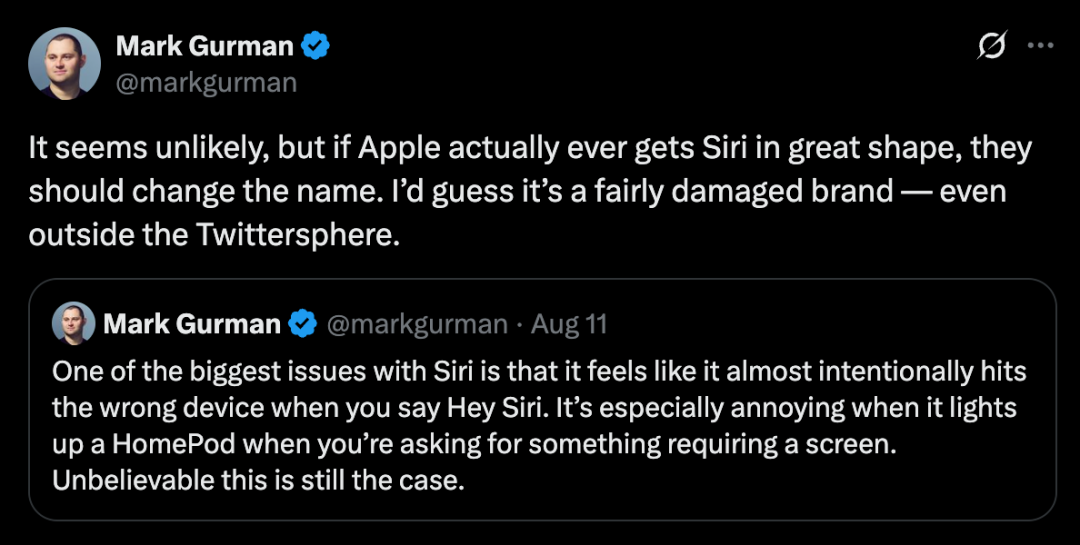The image size is (1080, 545).
Task: Open the quoted tweet about Hey Siri devices
Action: [x=540, y=425]
